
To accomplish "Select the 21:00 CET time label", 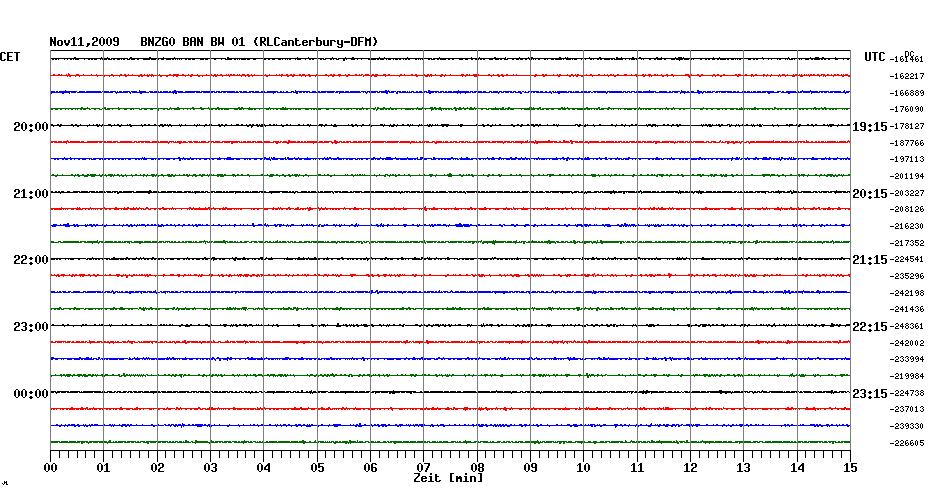I will pos(30,193).
